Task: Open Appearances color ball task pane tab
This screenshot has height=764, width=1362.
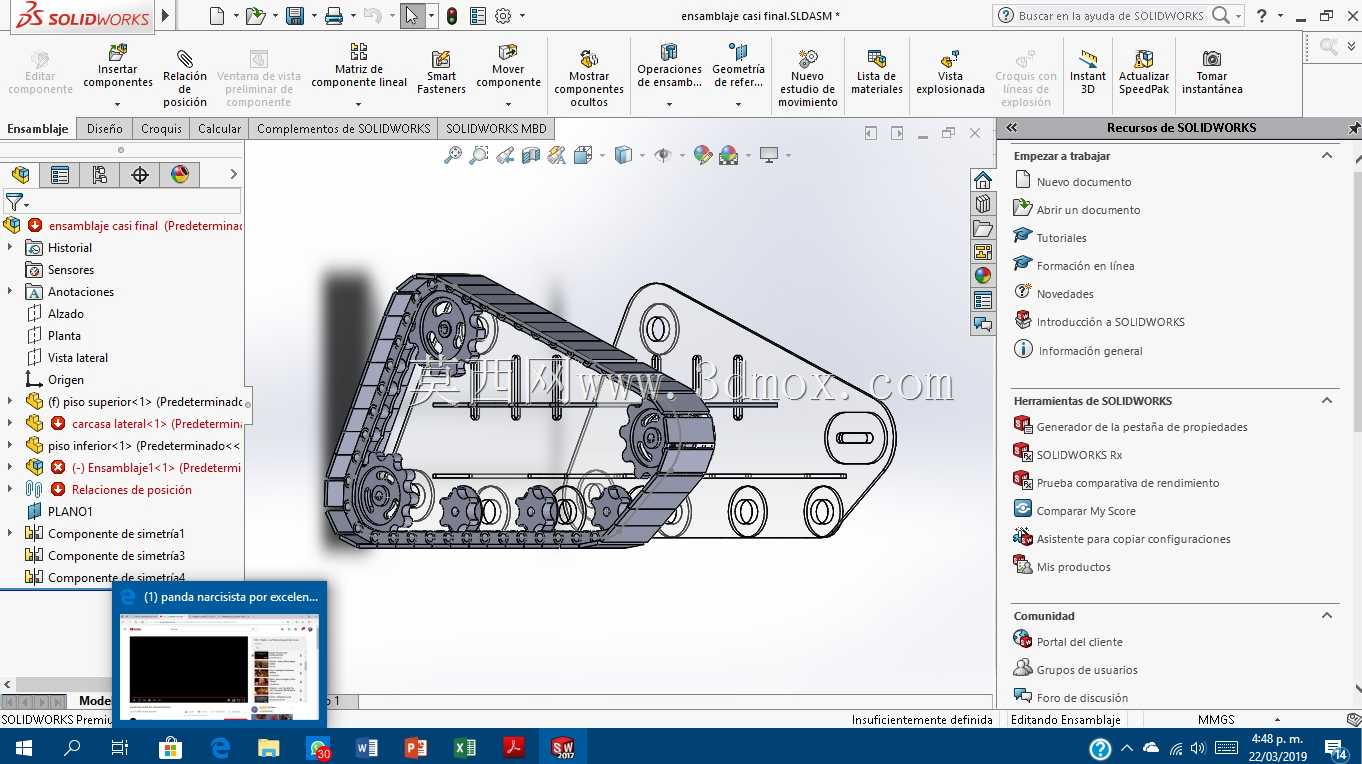Action: (x=983, y=276)
